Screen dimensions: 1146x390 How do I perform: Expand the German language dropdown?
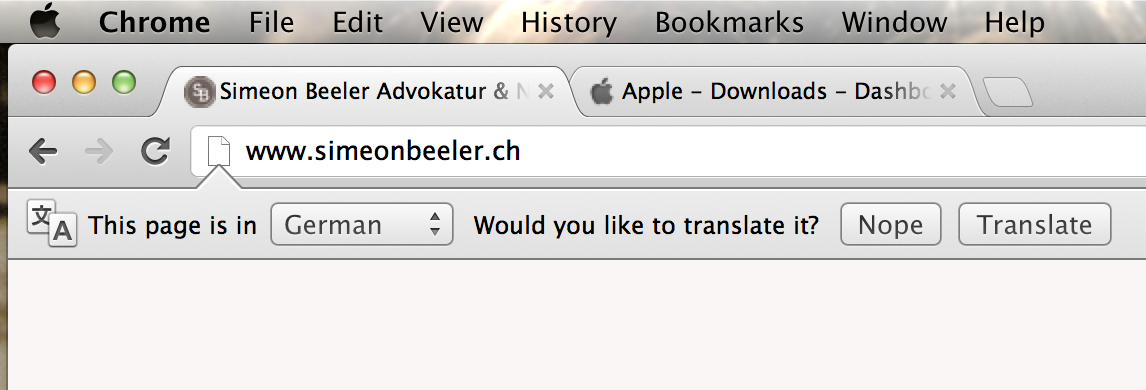coord(362,224)
